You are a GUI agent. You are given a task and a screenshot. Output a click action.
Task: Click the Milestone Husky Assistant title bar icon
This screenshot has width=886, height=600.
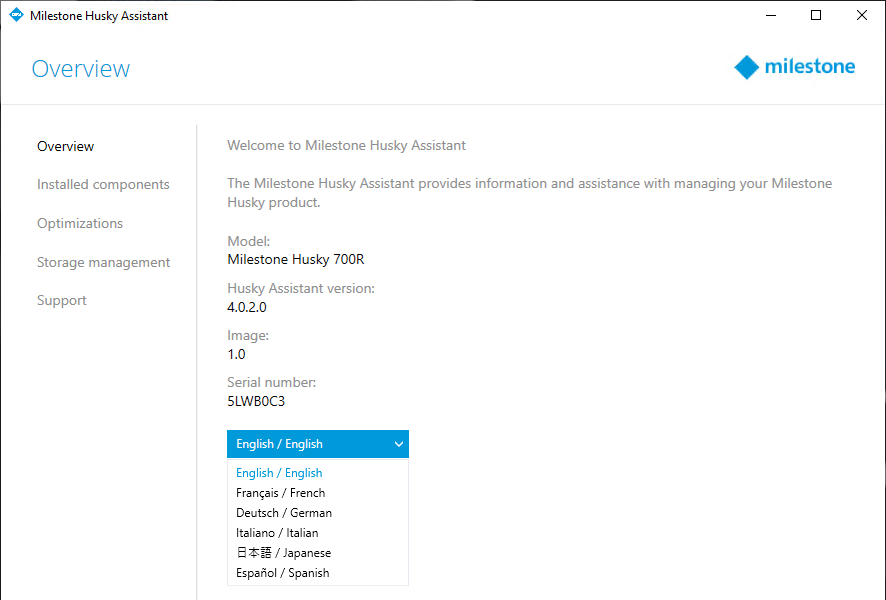(16, 15)
